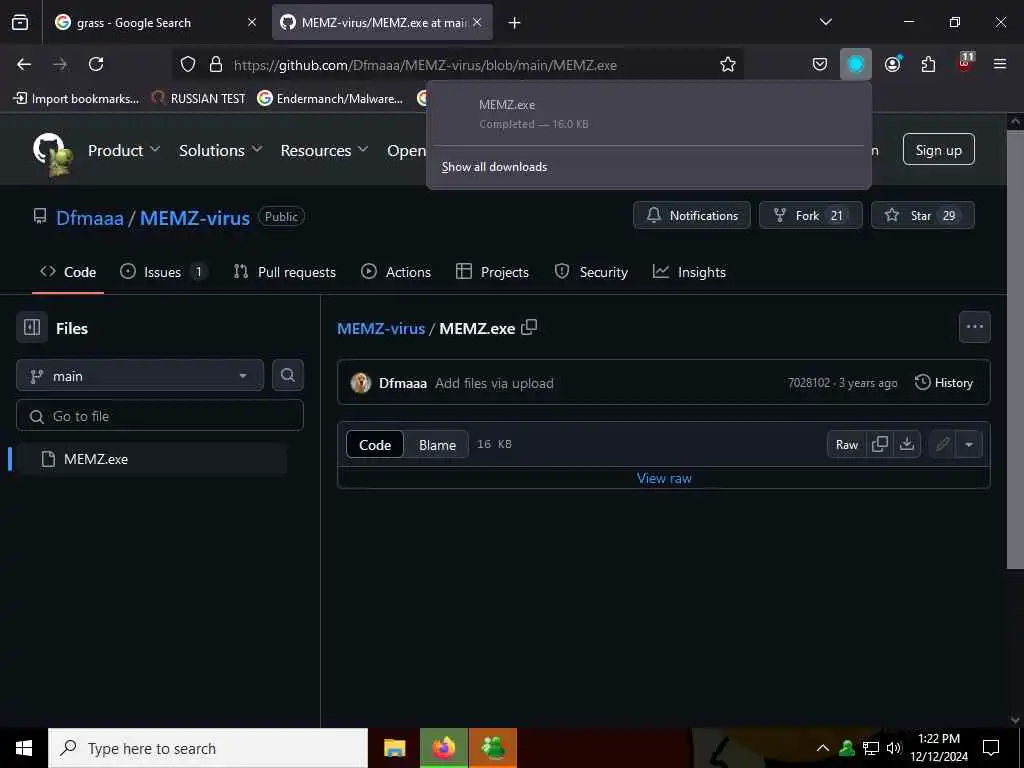
Task: Expand the Resources menu
Action: coord(325,150)
